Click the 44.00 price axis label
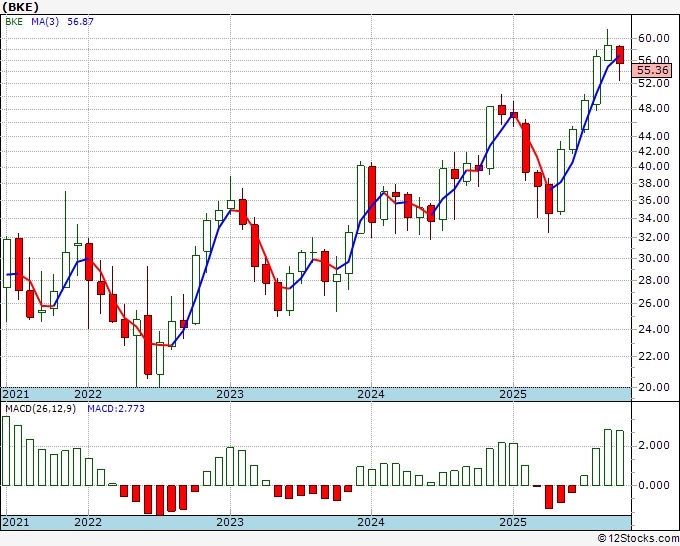Screen dimensions: 680x546 (654, 136)
